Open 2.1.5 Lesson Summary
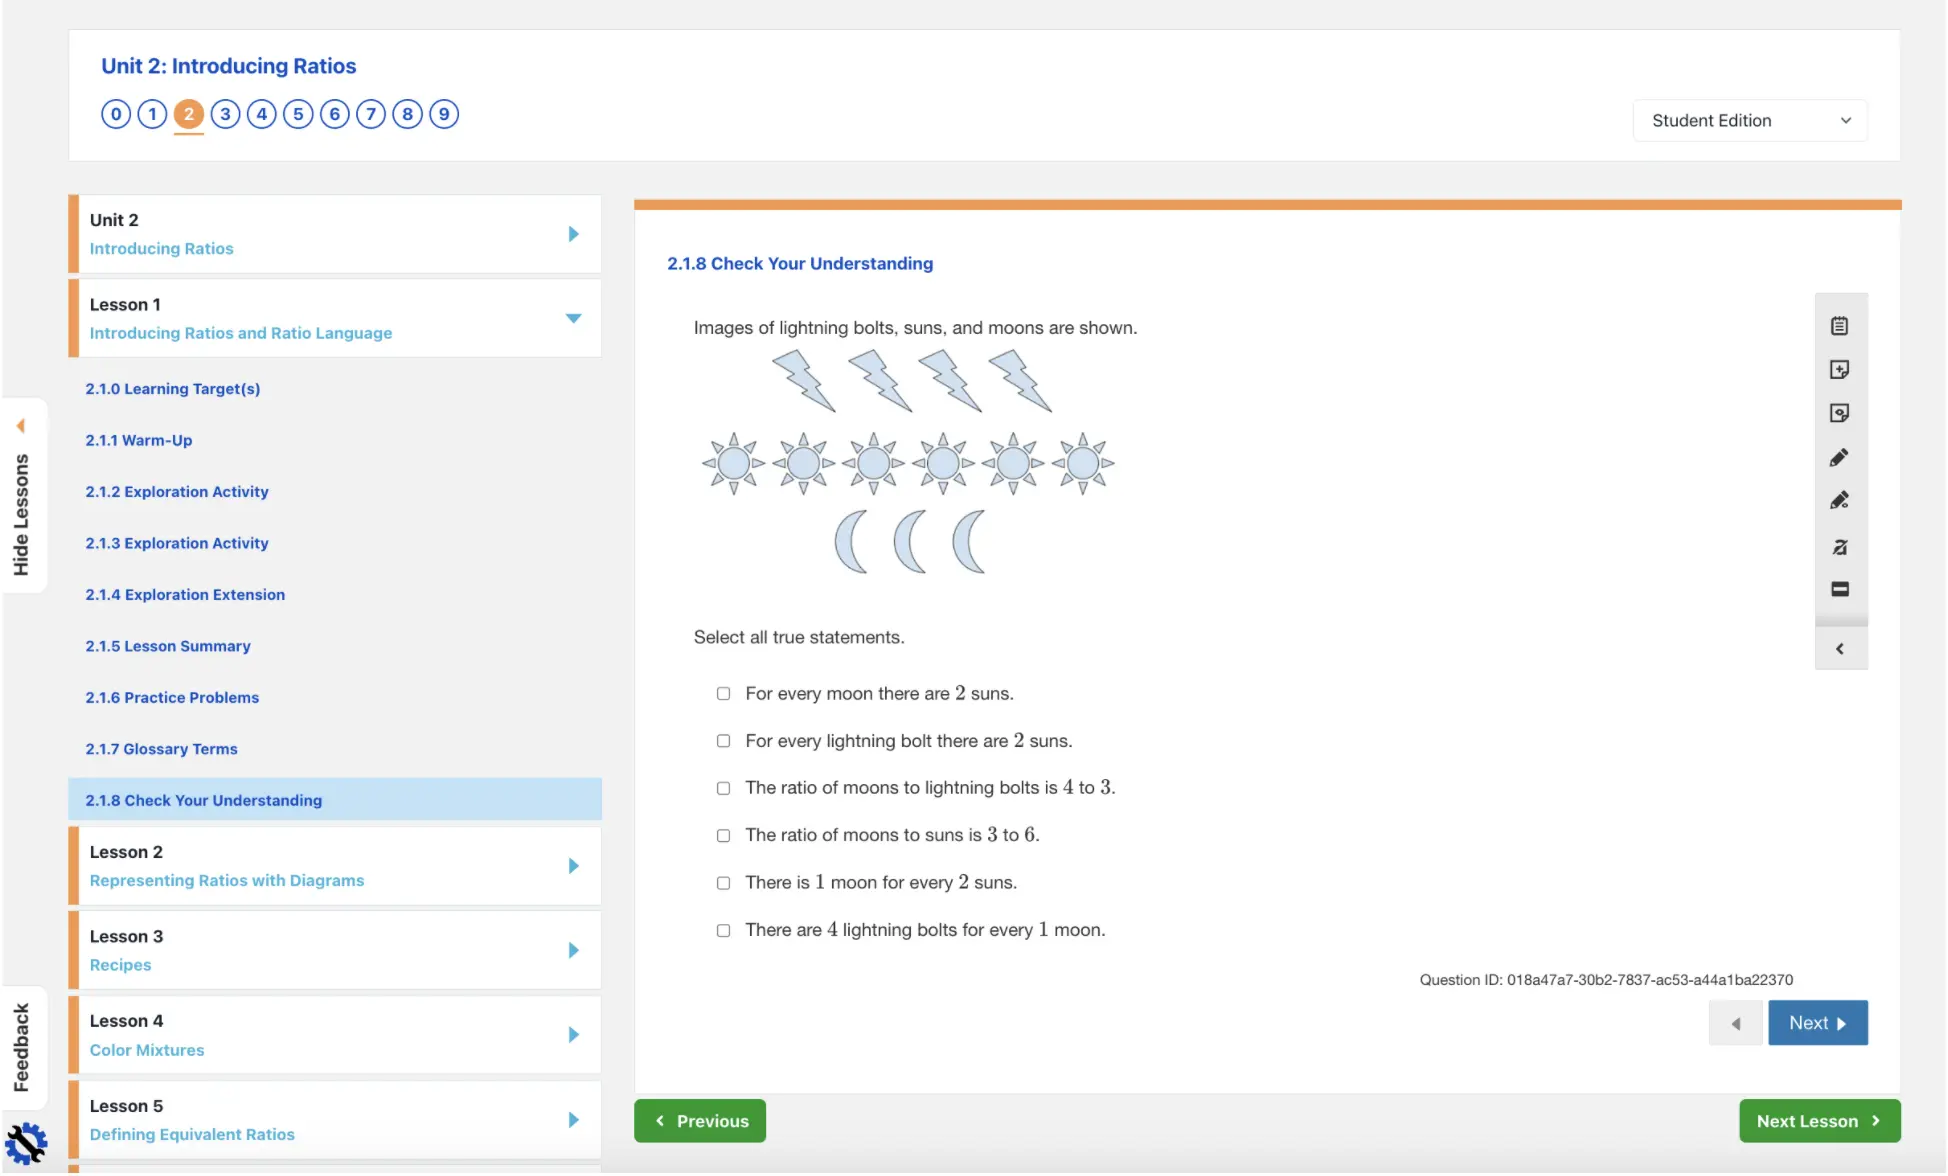The width and height of the screenshot is (1948, 1176). (168, 647)
